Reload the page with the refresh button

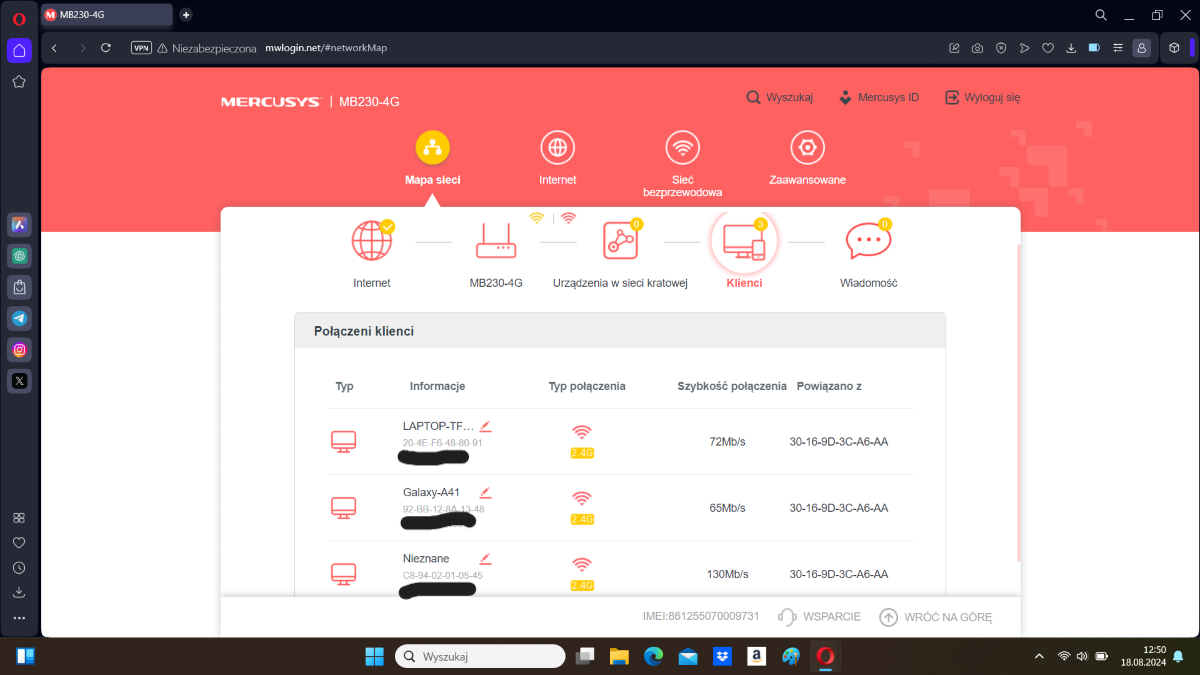106,48
